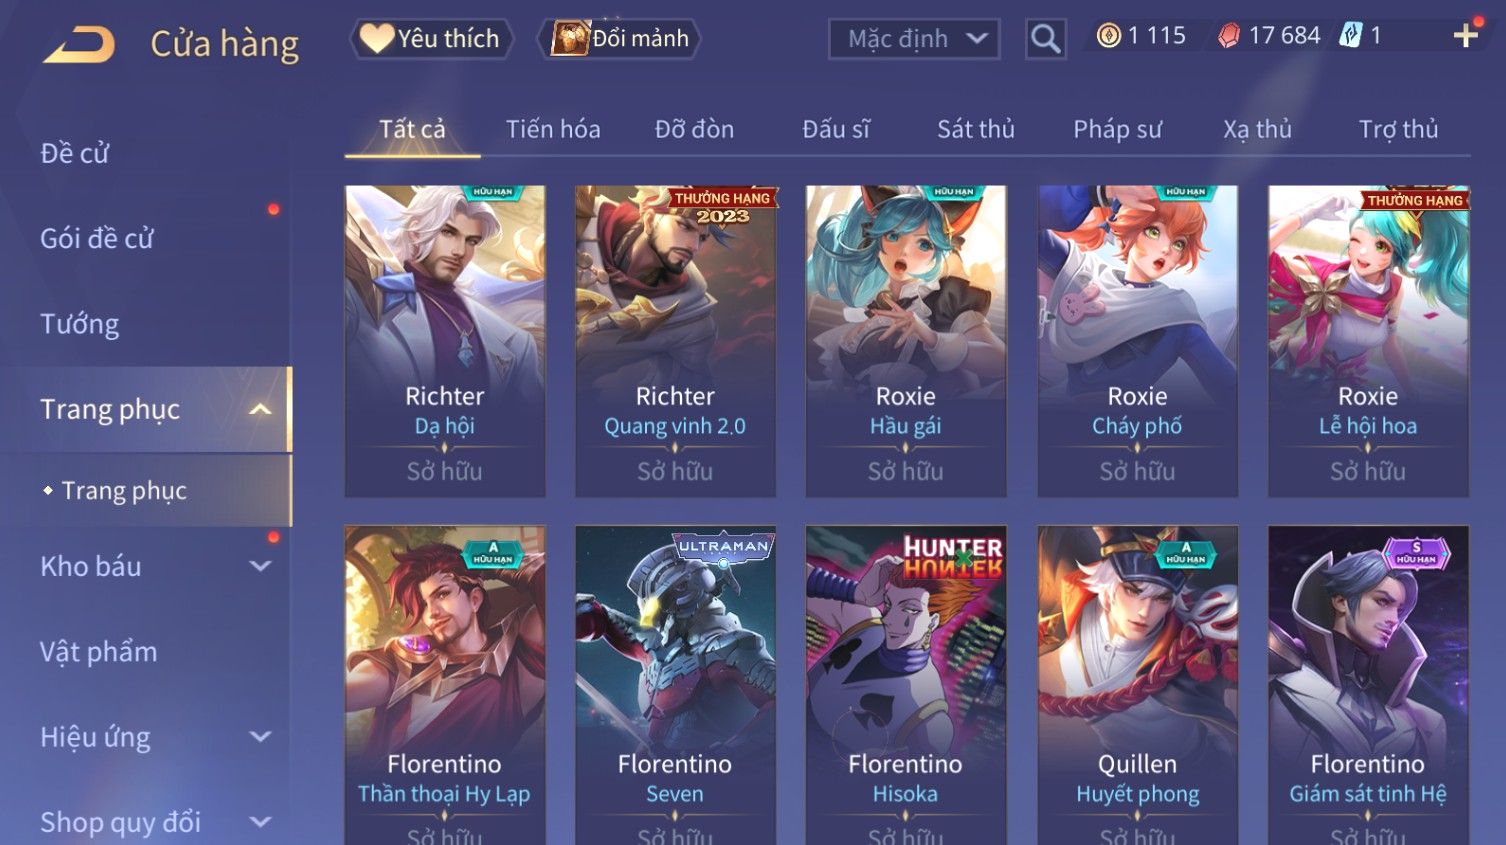Image resolution: width=1506 pixels, height=845 pixels.
Task: Tap the plus icon to add currency
Action: 1466,36
